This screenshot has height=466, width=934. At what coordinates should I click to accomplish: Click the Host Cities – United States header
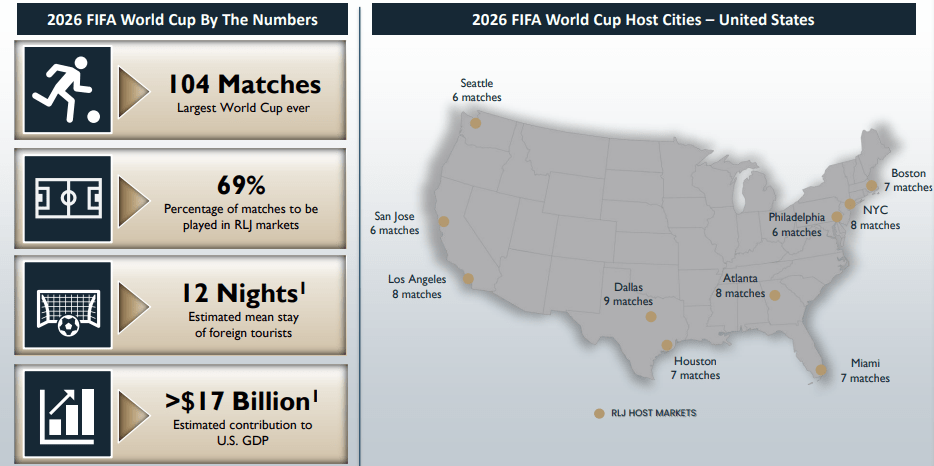643,19
